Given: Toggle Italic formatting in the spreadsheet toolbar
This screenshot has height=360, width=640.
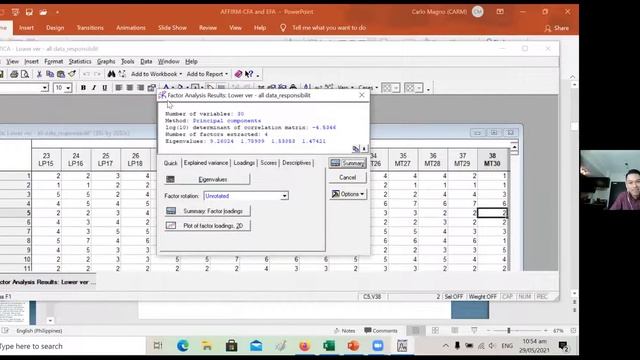Looking at the screenshot, I should point(94,88).
